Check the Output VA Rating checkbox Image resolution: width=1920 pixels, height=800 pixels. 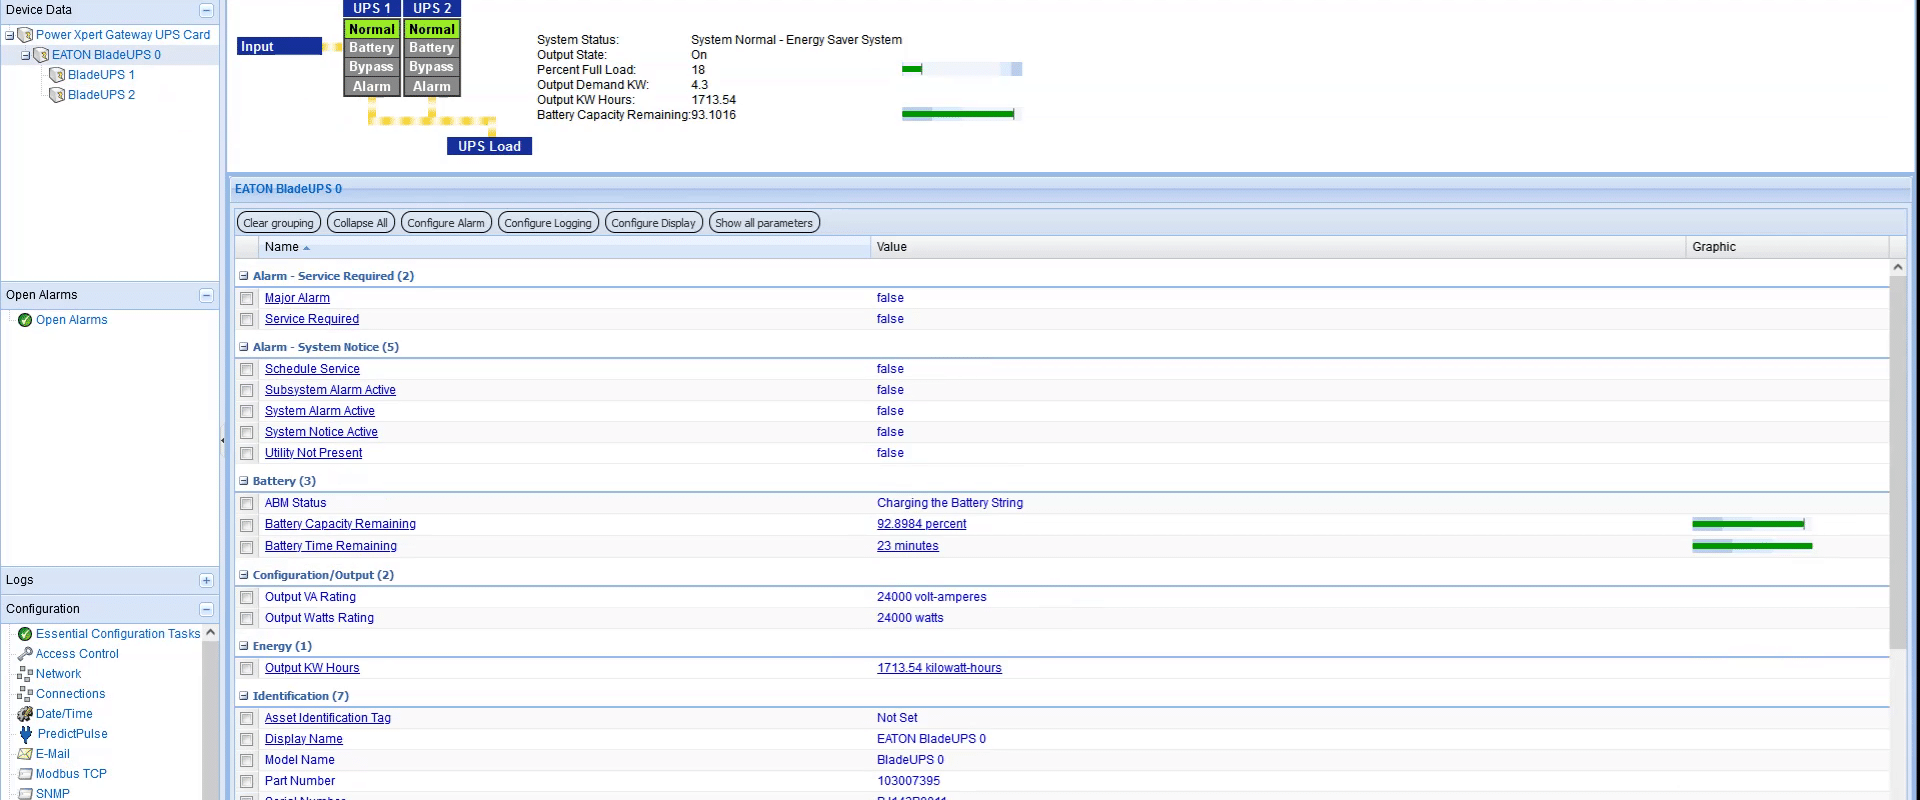coord(247,598)
